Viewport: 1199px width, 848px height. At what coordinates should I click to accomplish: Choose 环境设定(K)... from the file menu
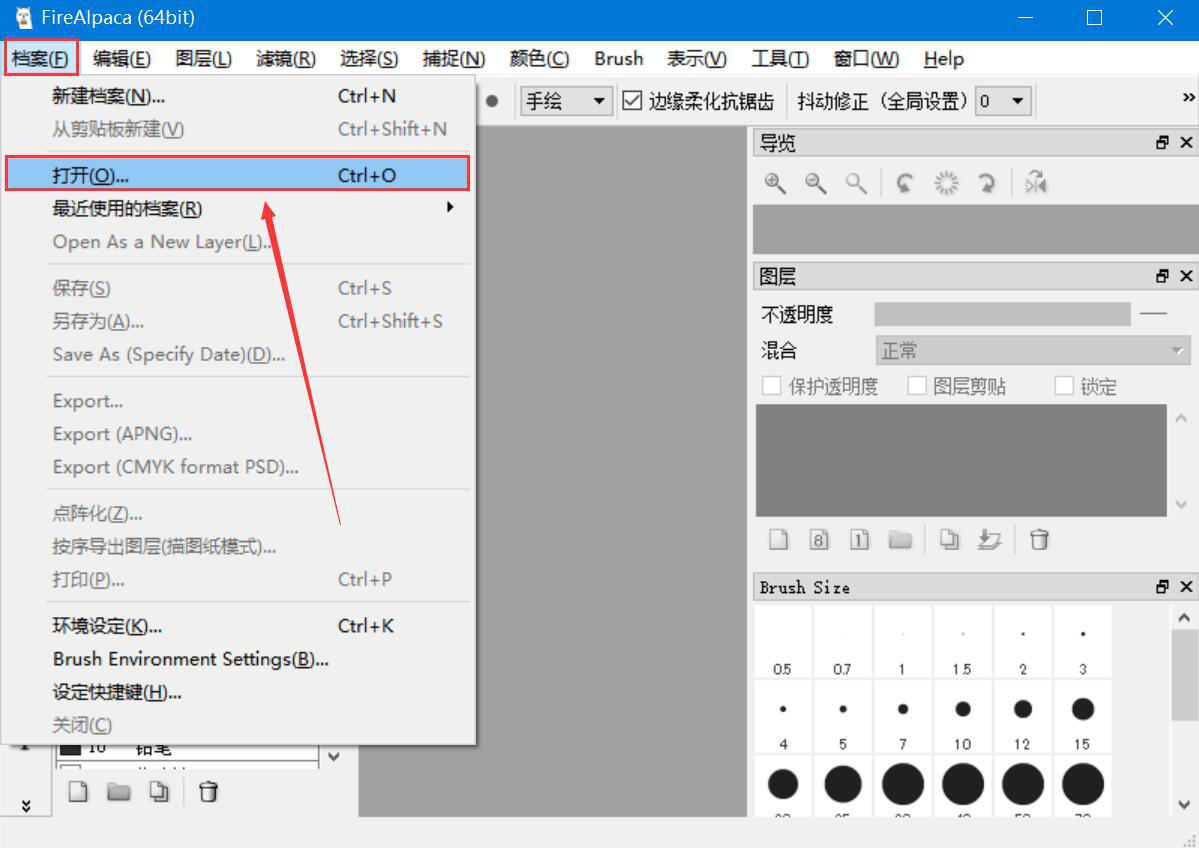click(x=237, y=625)
